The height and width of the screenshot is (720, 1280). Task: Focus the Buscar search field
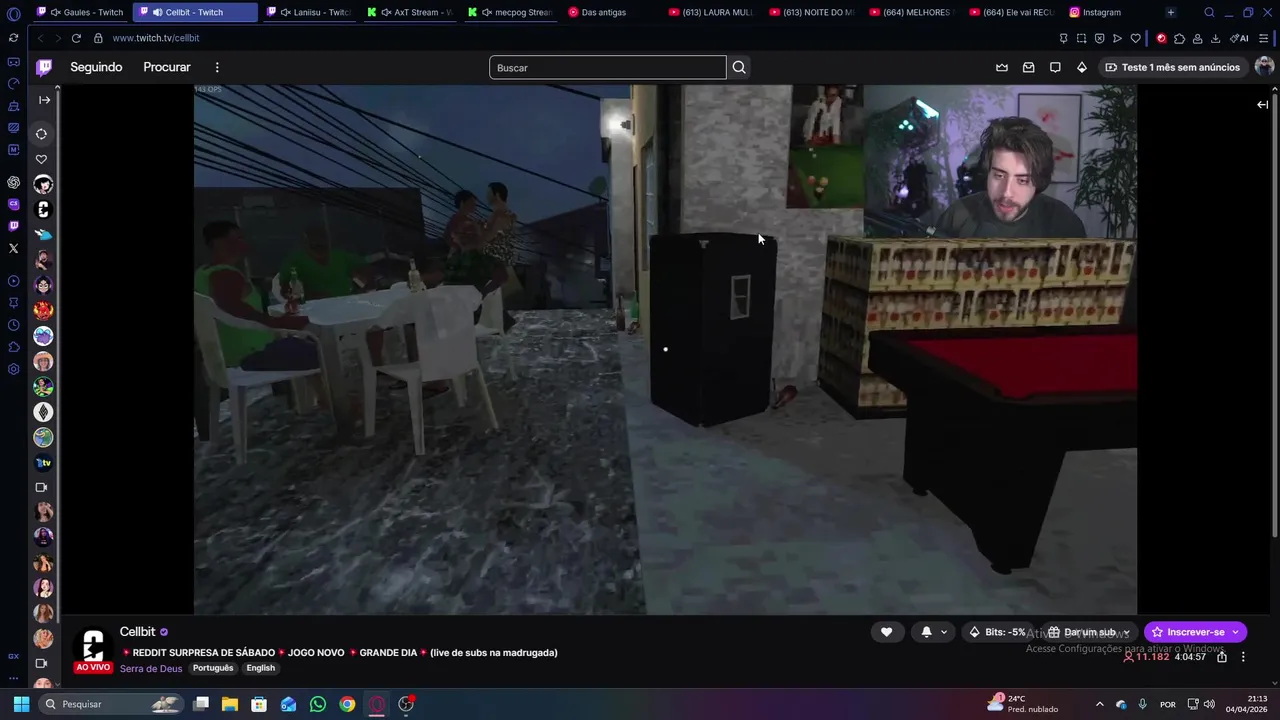[607, 67]
